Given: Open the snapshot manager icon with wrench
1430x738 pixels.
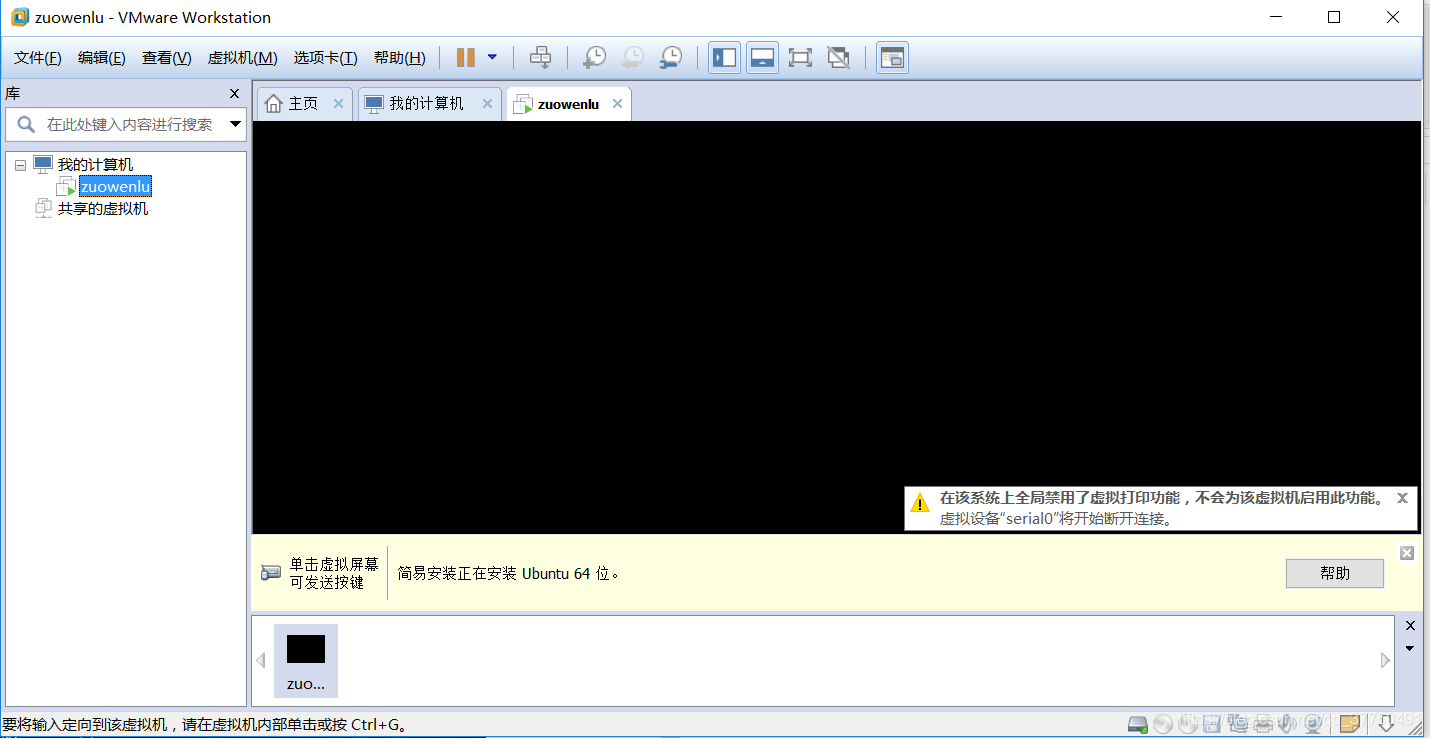Looking at the screenshot, I should (670, 57).
